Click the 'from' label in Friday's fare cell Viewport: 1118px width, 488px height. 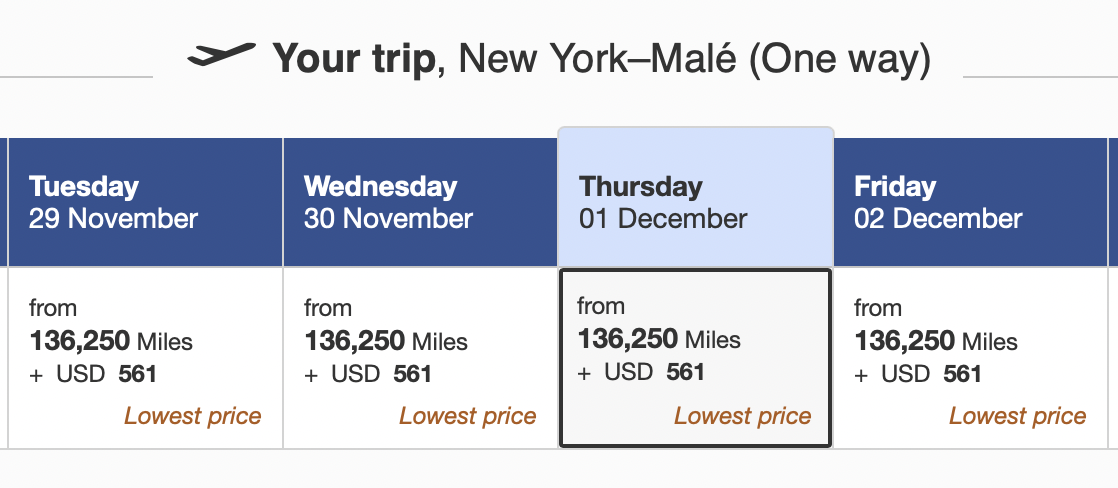[x=878, y=308]
